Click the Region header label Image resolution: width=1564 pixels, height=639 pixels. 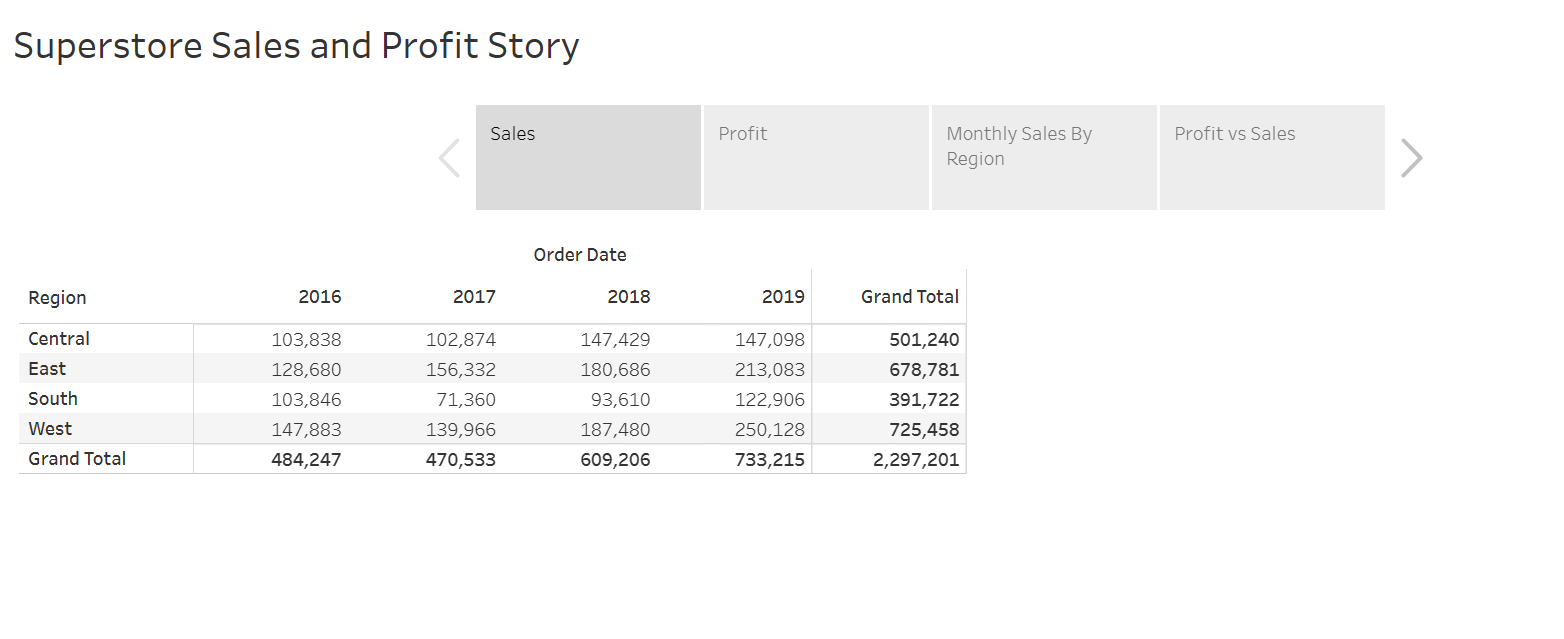[57, 297]
